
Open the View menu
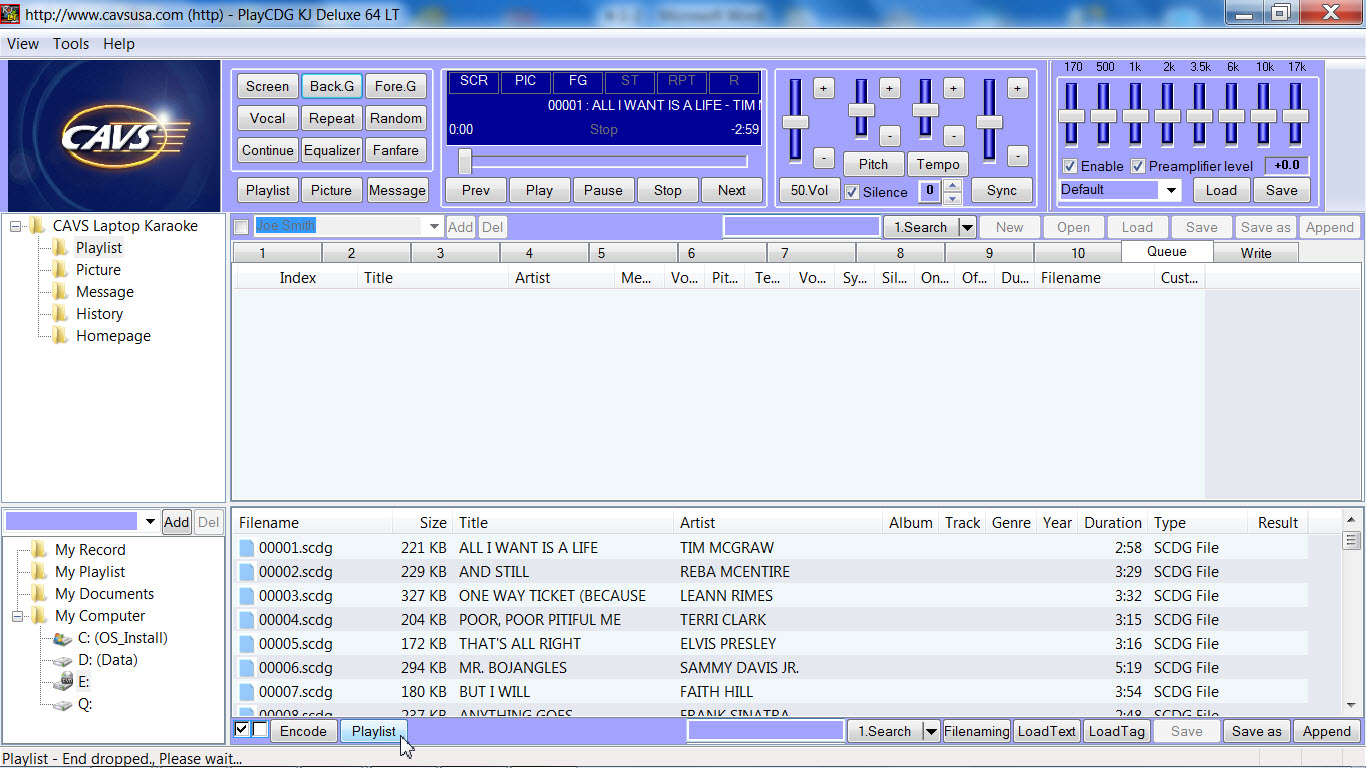[x=23, y=44]
